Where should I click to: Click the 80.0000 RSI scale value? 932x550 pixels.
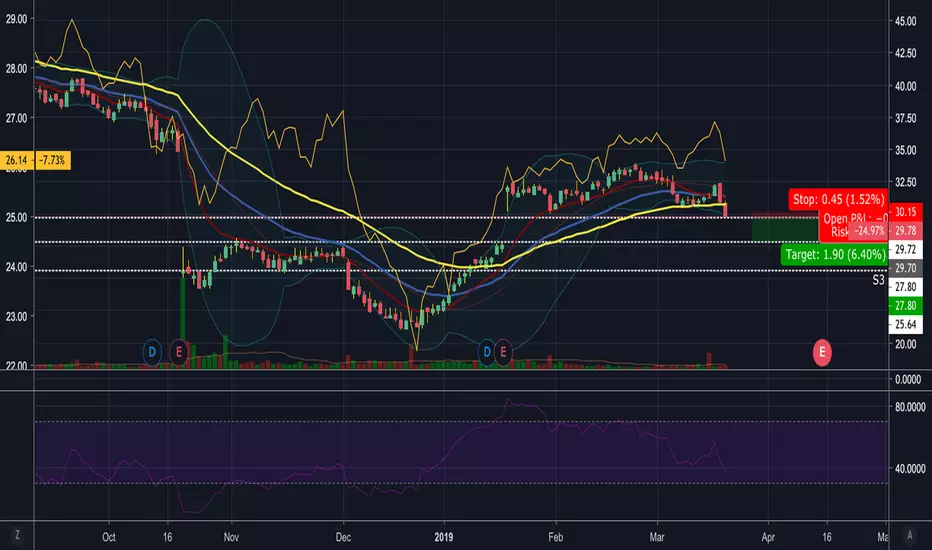point(910,407)
